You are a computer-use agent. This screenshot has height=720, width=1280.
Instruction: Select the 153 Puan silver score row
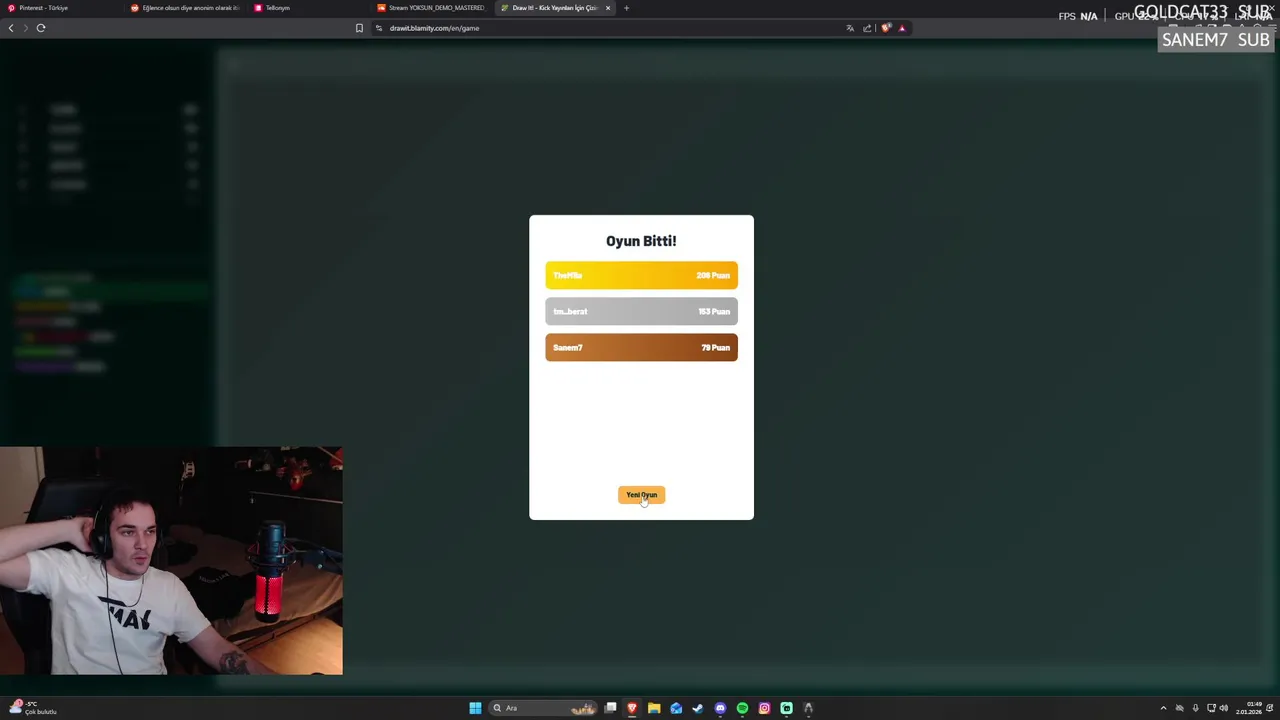pyautogui.click(x=641, y=311)
